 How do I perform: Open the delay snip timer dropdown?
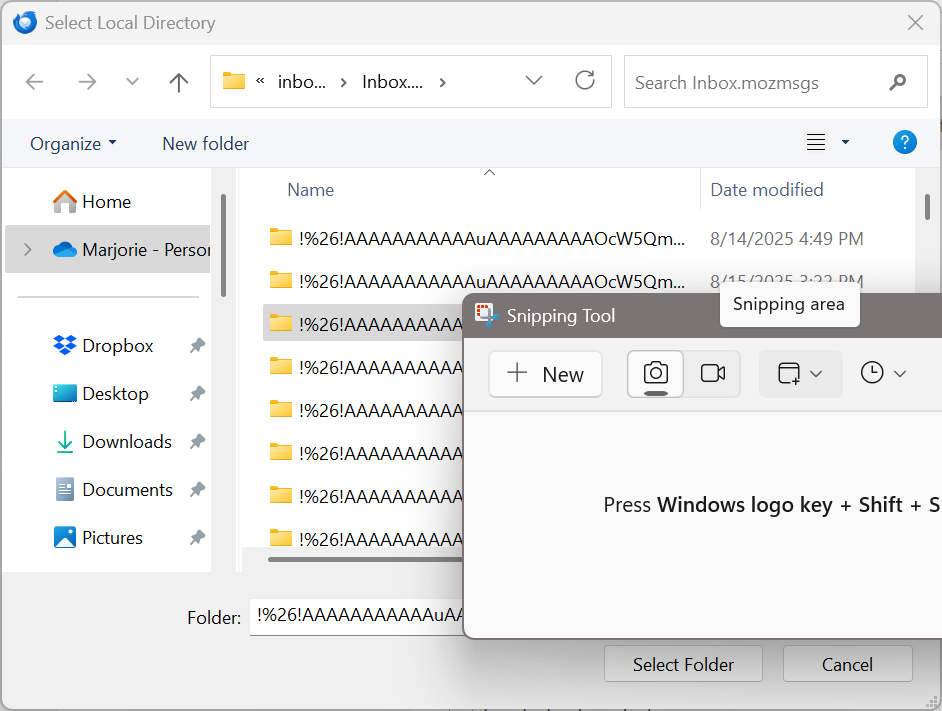coord(883,374)
